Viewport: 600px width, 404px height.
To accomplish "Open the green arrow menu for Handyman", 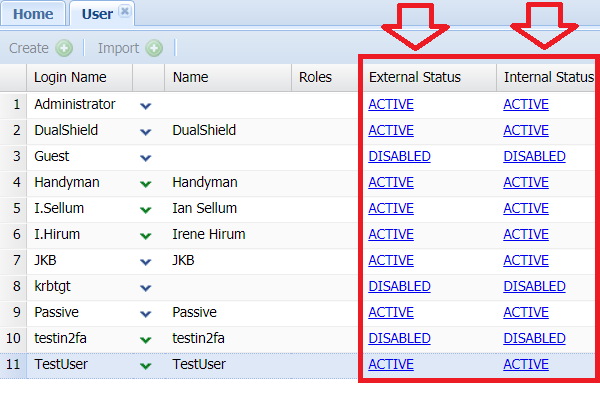I will (x=146, y=183).
